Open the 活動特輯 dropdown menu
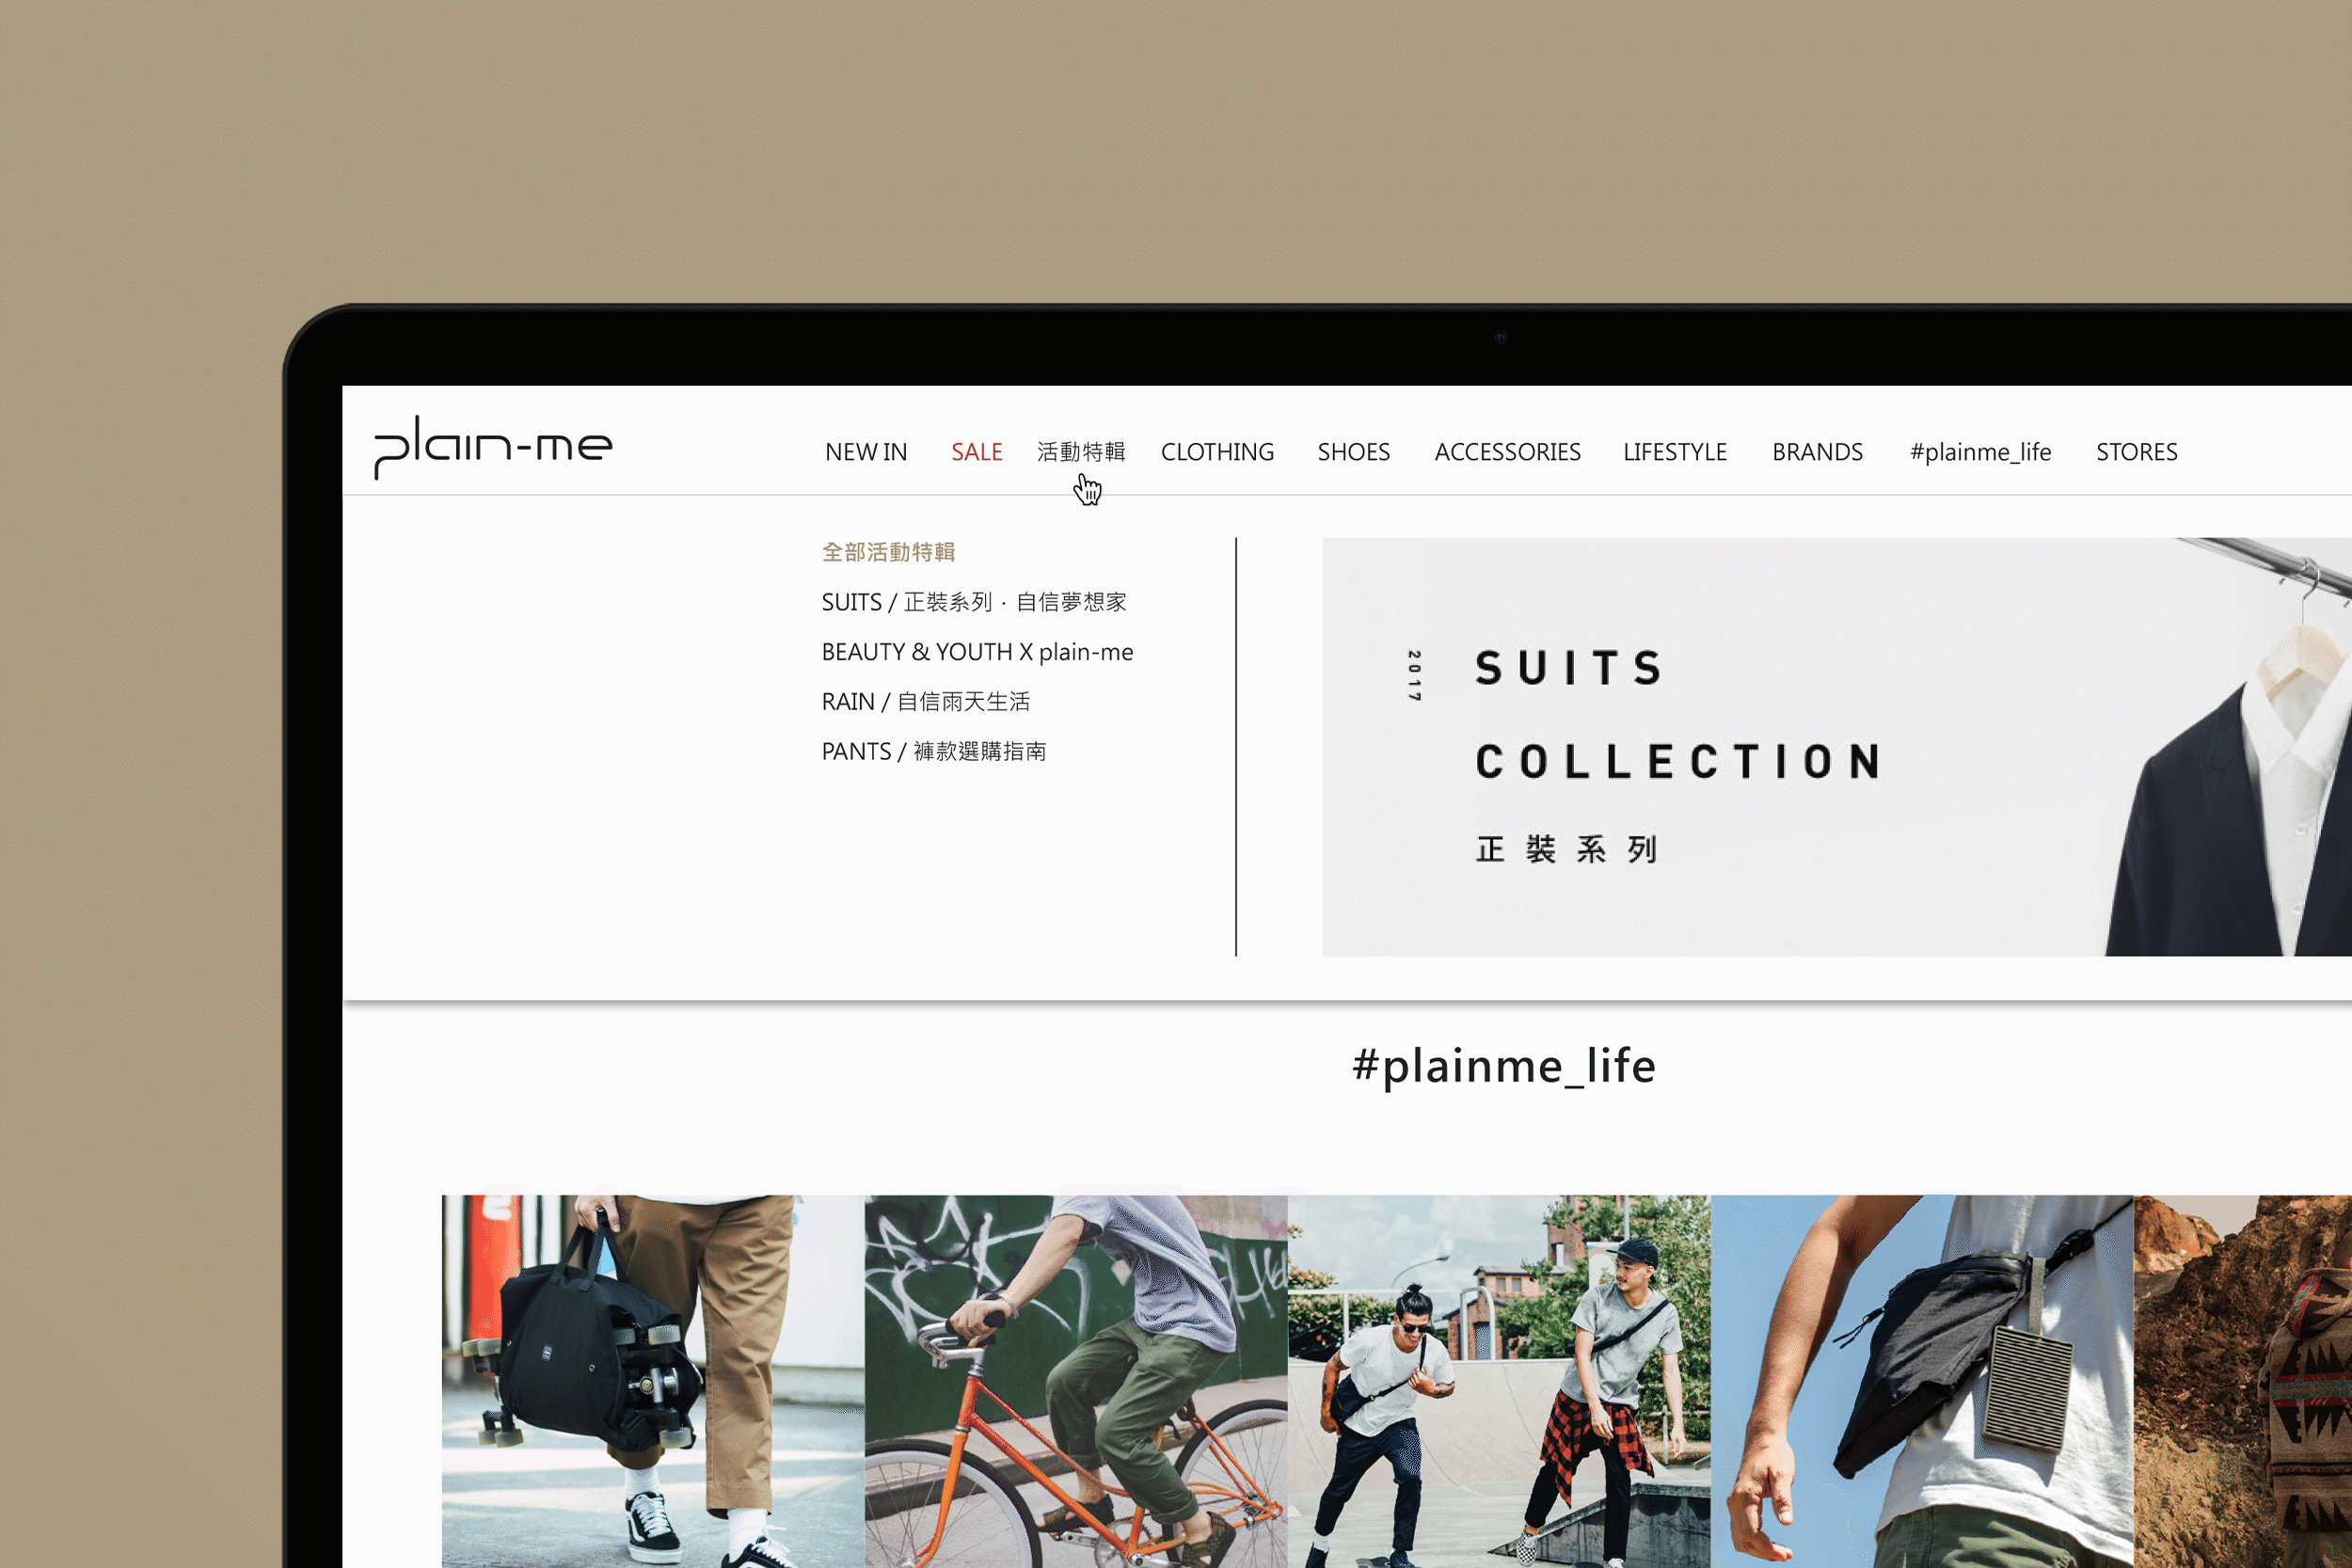The height and width of the screenshot is (1568, 2352). (x=1081, y=452)
